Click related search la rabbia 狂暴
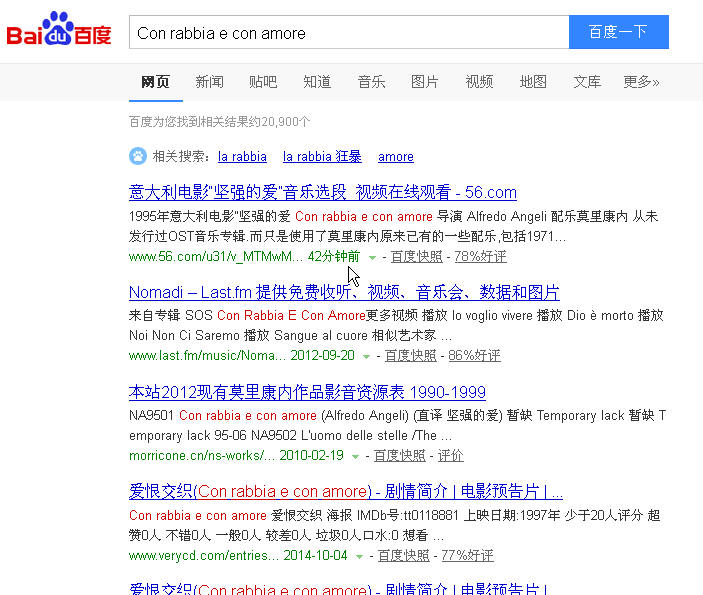 point(322,156)
